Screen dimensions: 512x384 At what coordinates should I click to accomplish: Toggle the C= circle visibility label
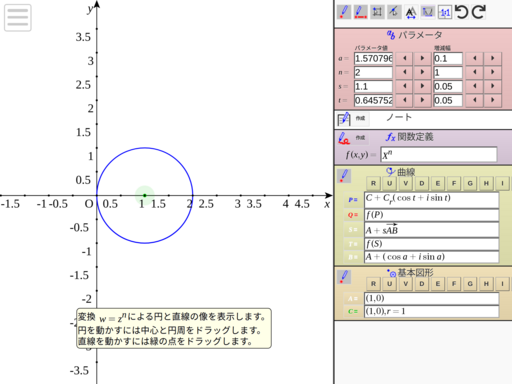[x=353, y=311]
